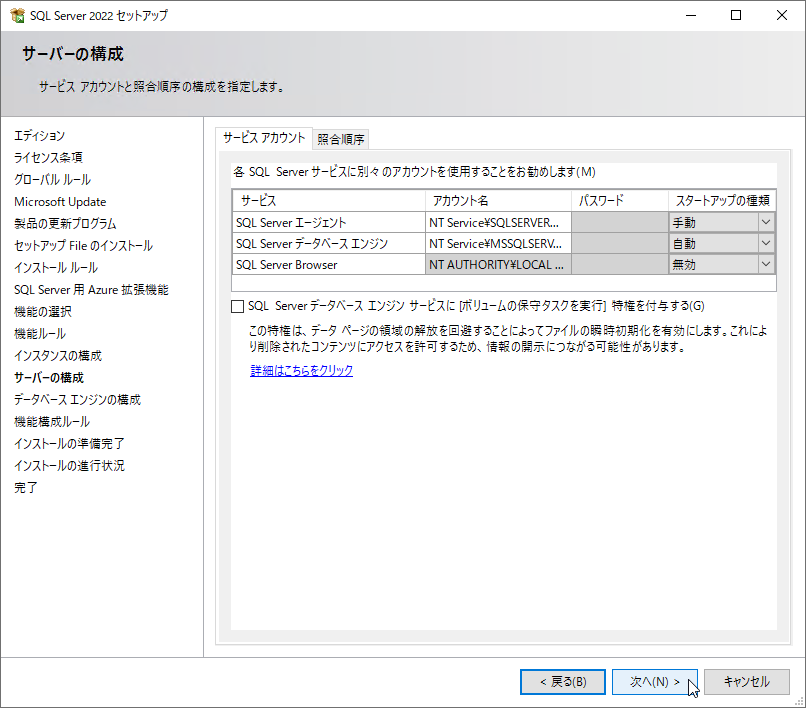Viewport: 806px width, 708px height.
Task: Switch to the 照合順序 tab
Action: click(x=340, y=139)
